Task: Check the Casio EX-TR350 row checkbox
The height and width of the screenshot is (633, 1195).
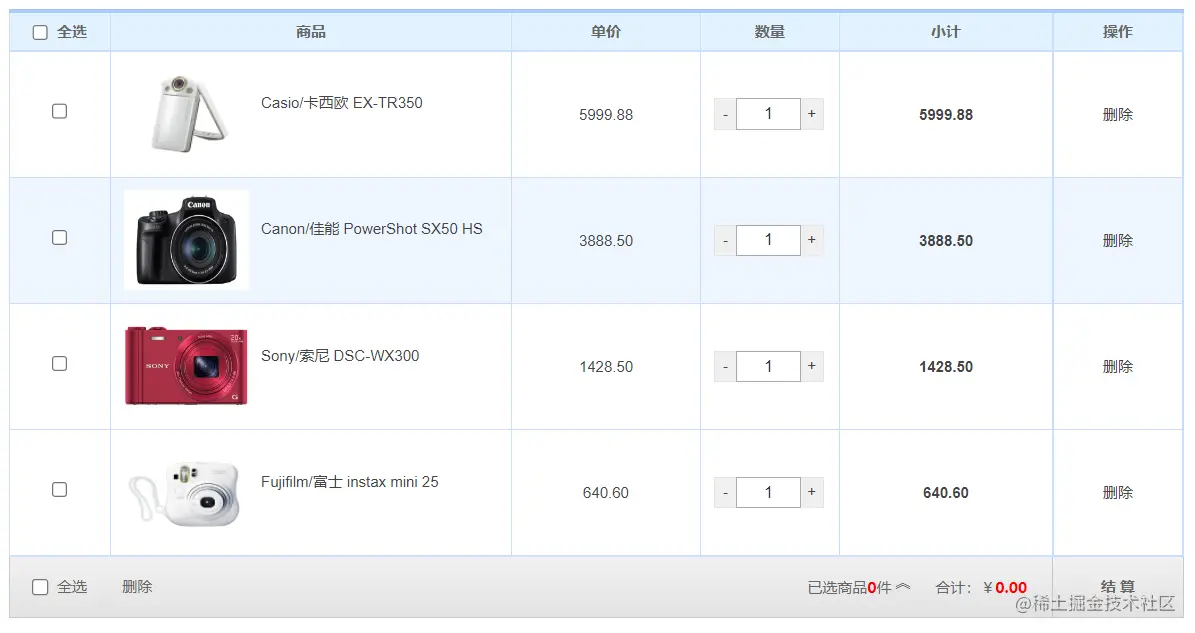Action: point(59,113)
